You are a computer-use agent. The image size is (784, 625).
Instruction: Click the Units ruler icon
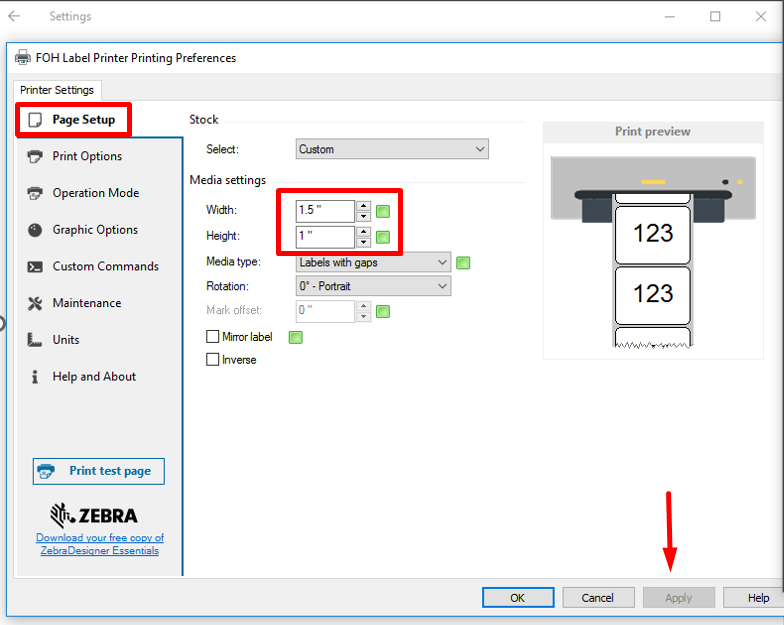tap(34, 340)
